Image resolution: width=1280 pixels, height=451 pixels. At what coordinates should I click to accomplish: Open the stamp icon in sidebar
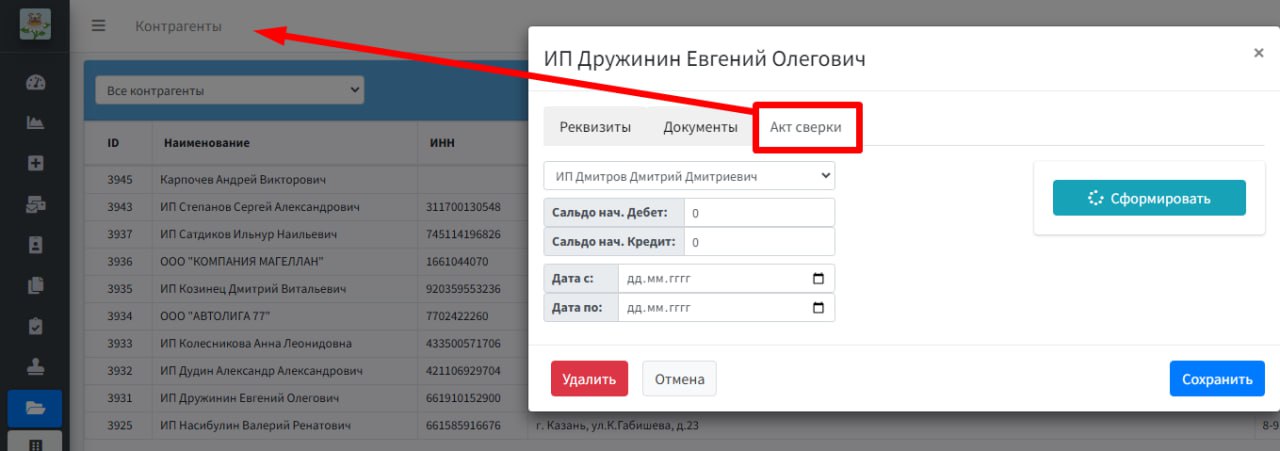pos(35,367)
